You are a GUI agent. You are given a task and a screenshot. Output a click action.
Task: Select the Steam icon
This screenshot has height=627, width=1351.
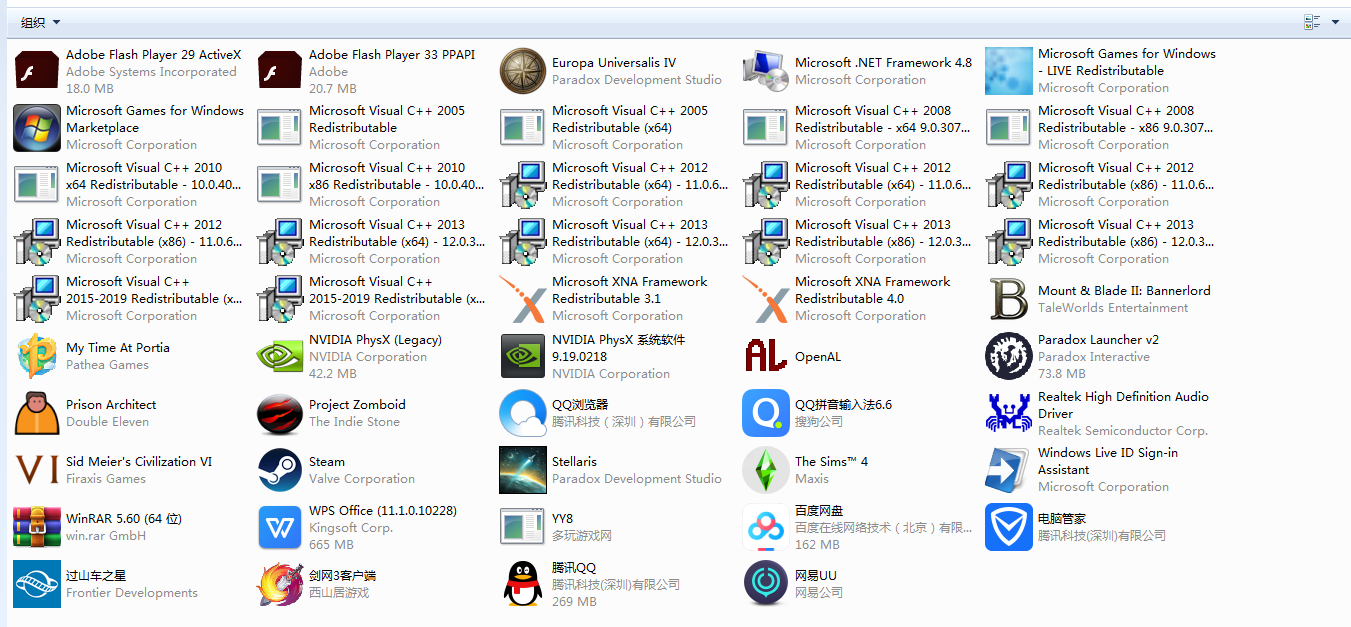click(x=280, y=470)
